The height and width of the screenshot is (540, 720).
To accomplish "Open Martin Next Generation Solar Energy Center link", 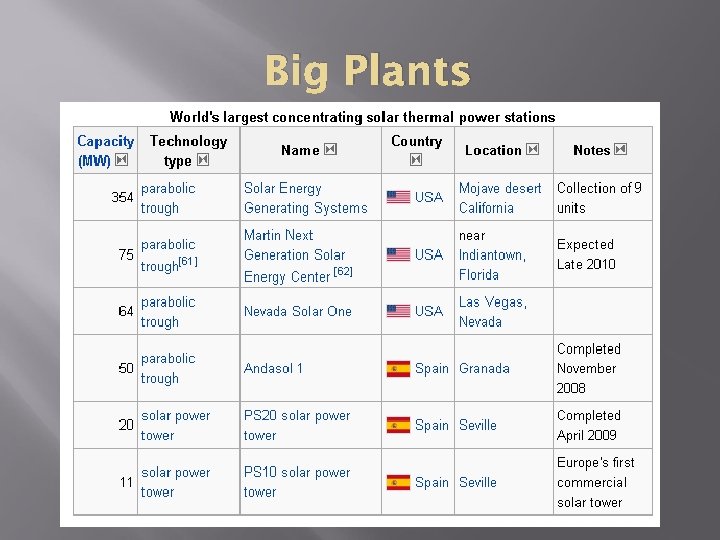I will tap(295, 256).
